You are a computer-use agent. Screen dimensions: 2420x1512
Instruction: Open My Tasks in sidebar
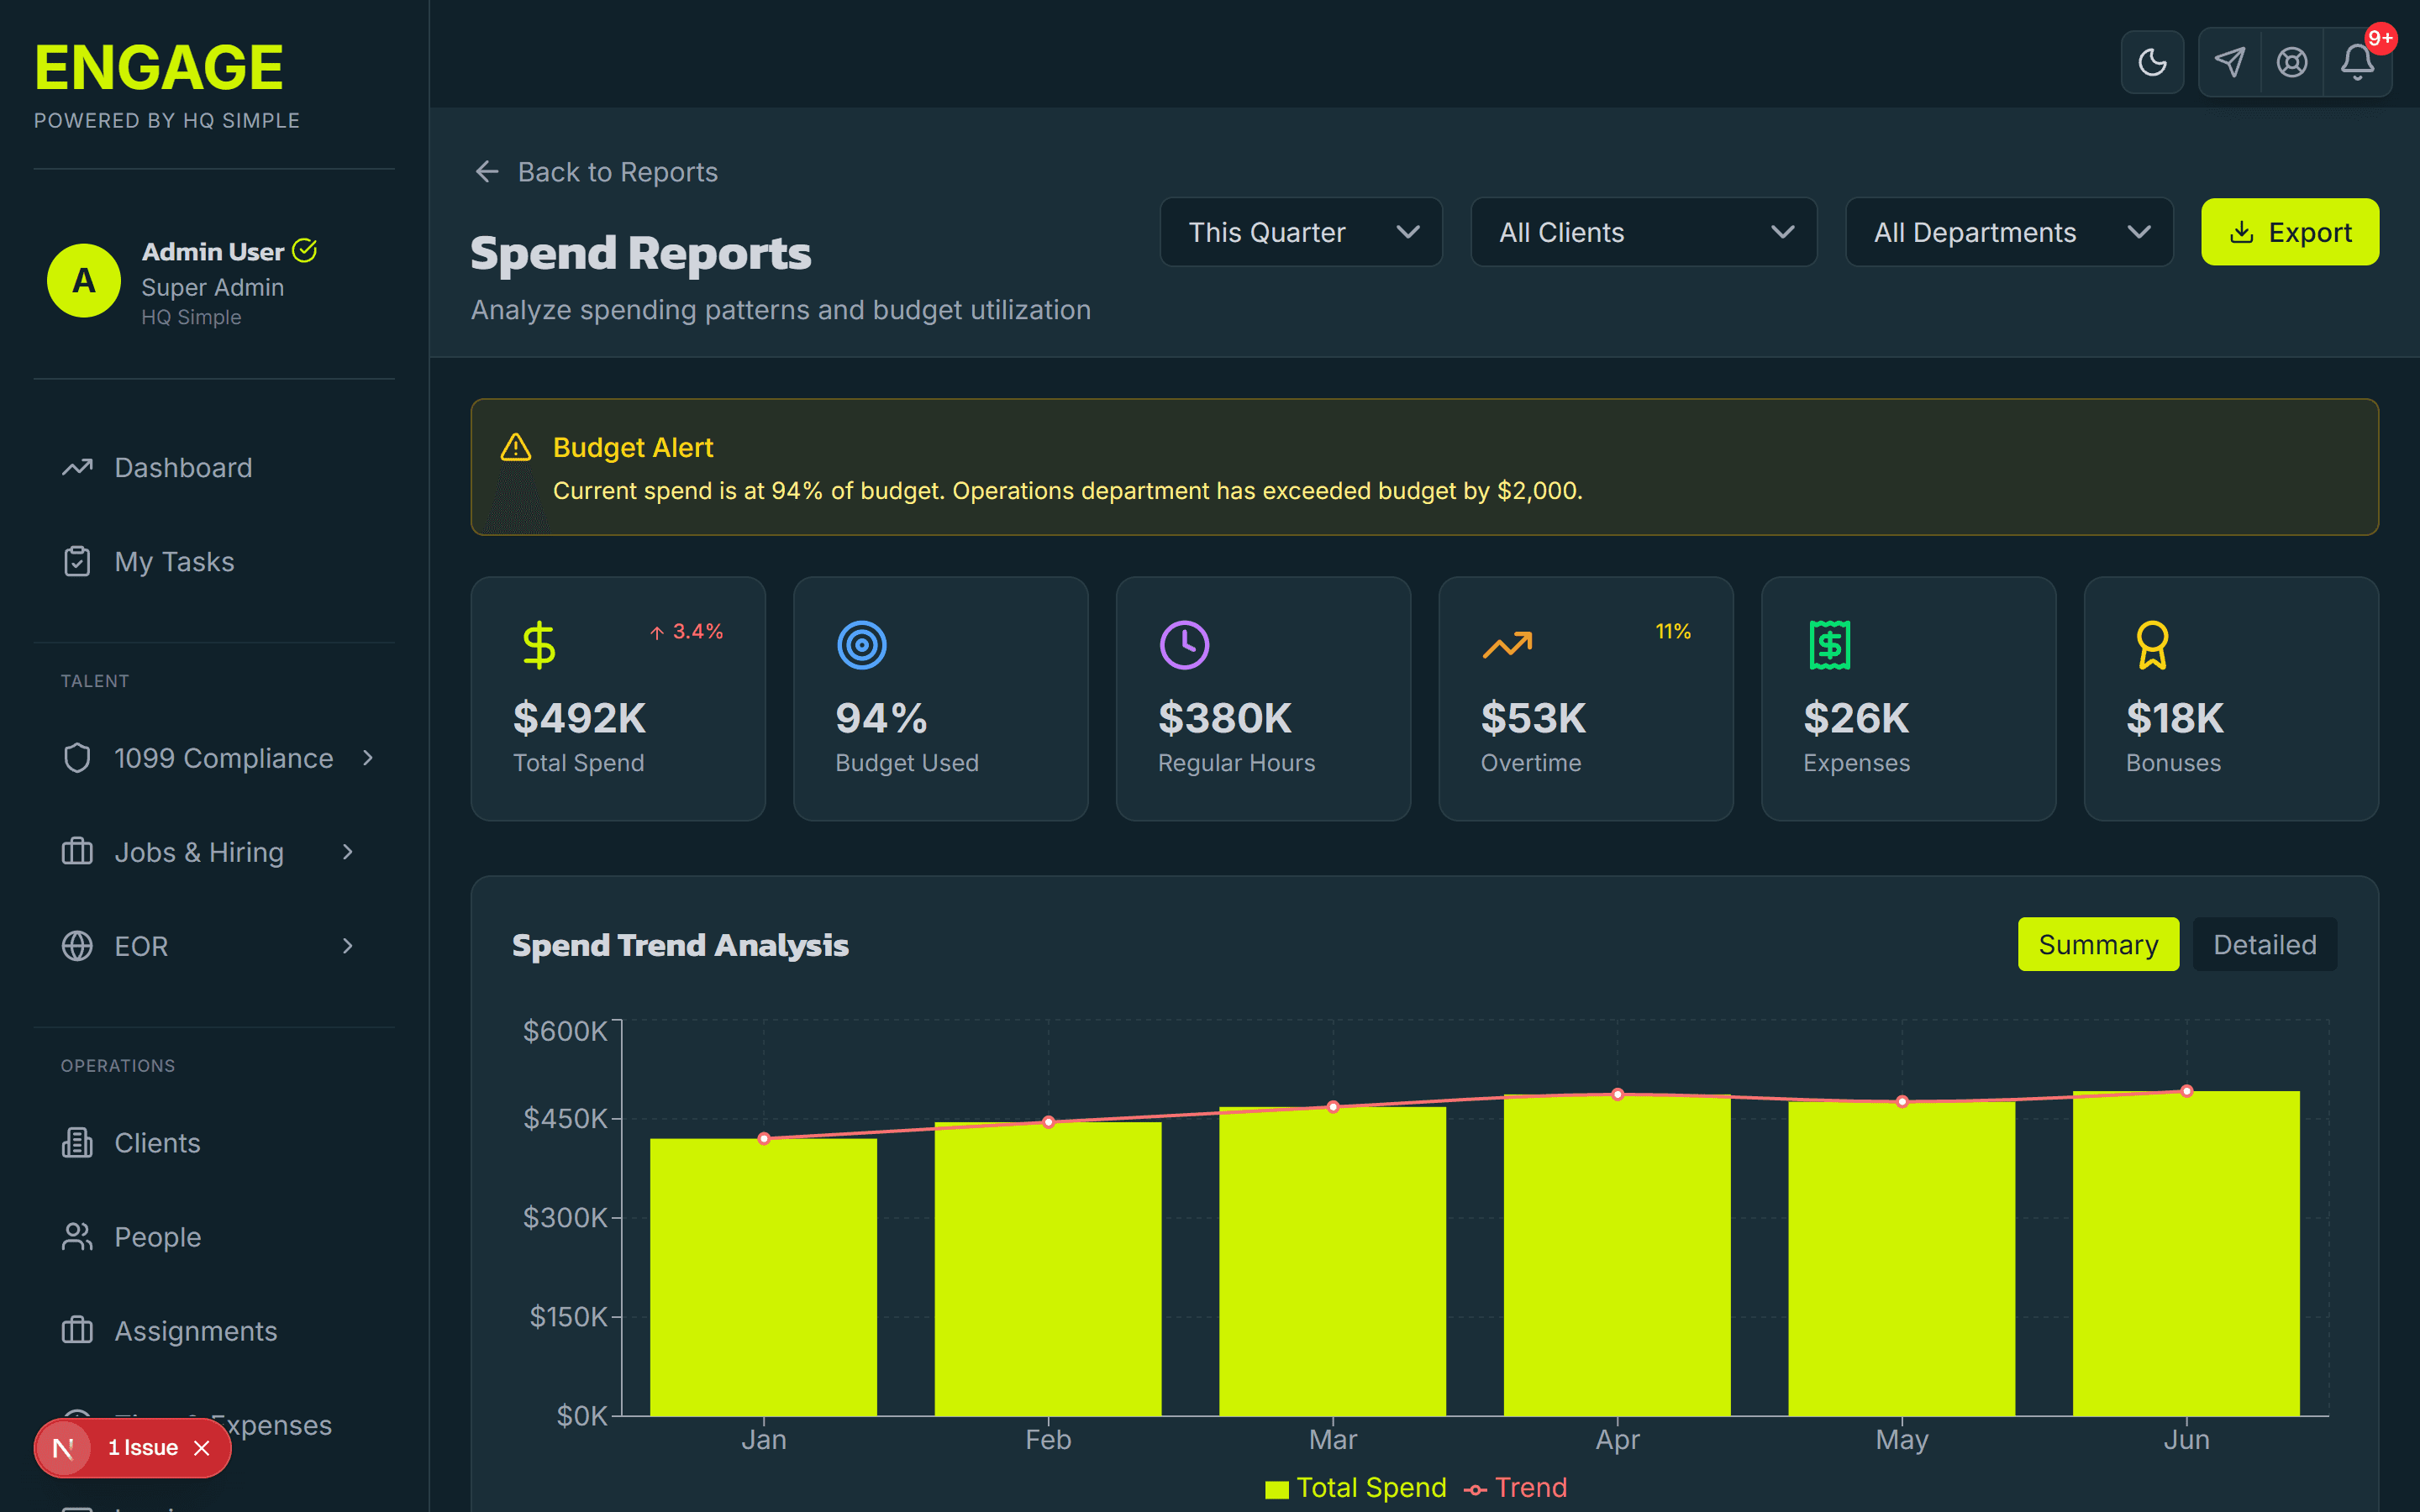coord(214,561)
